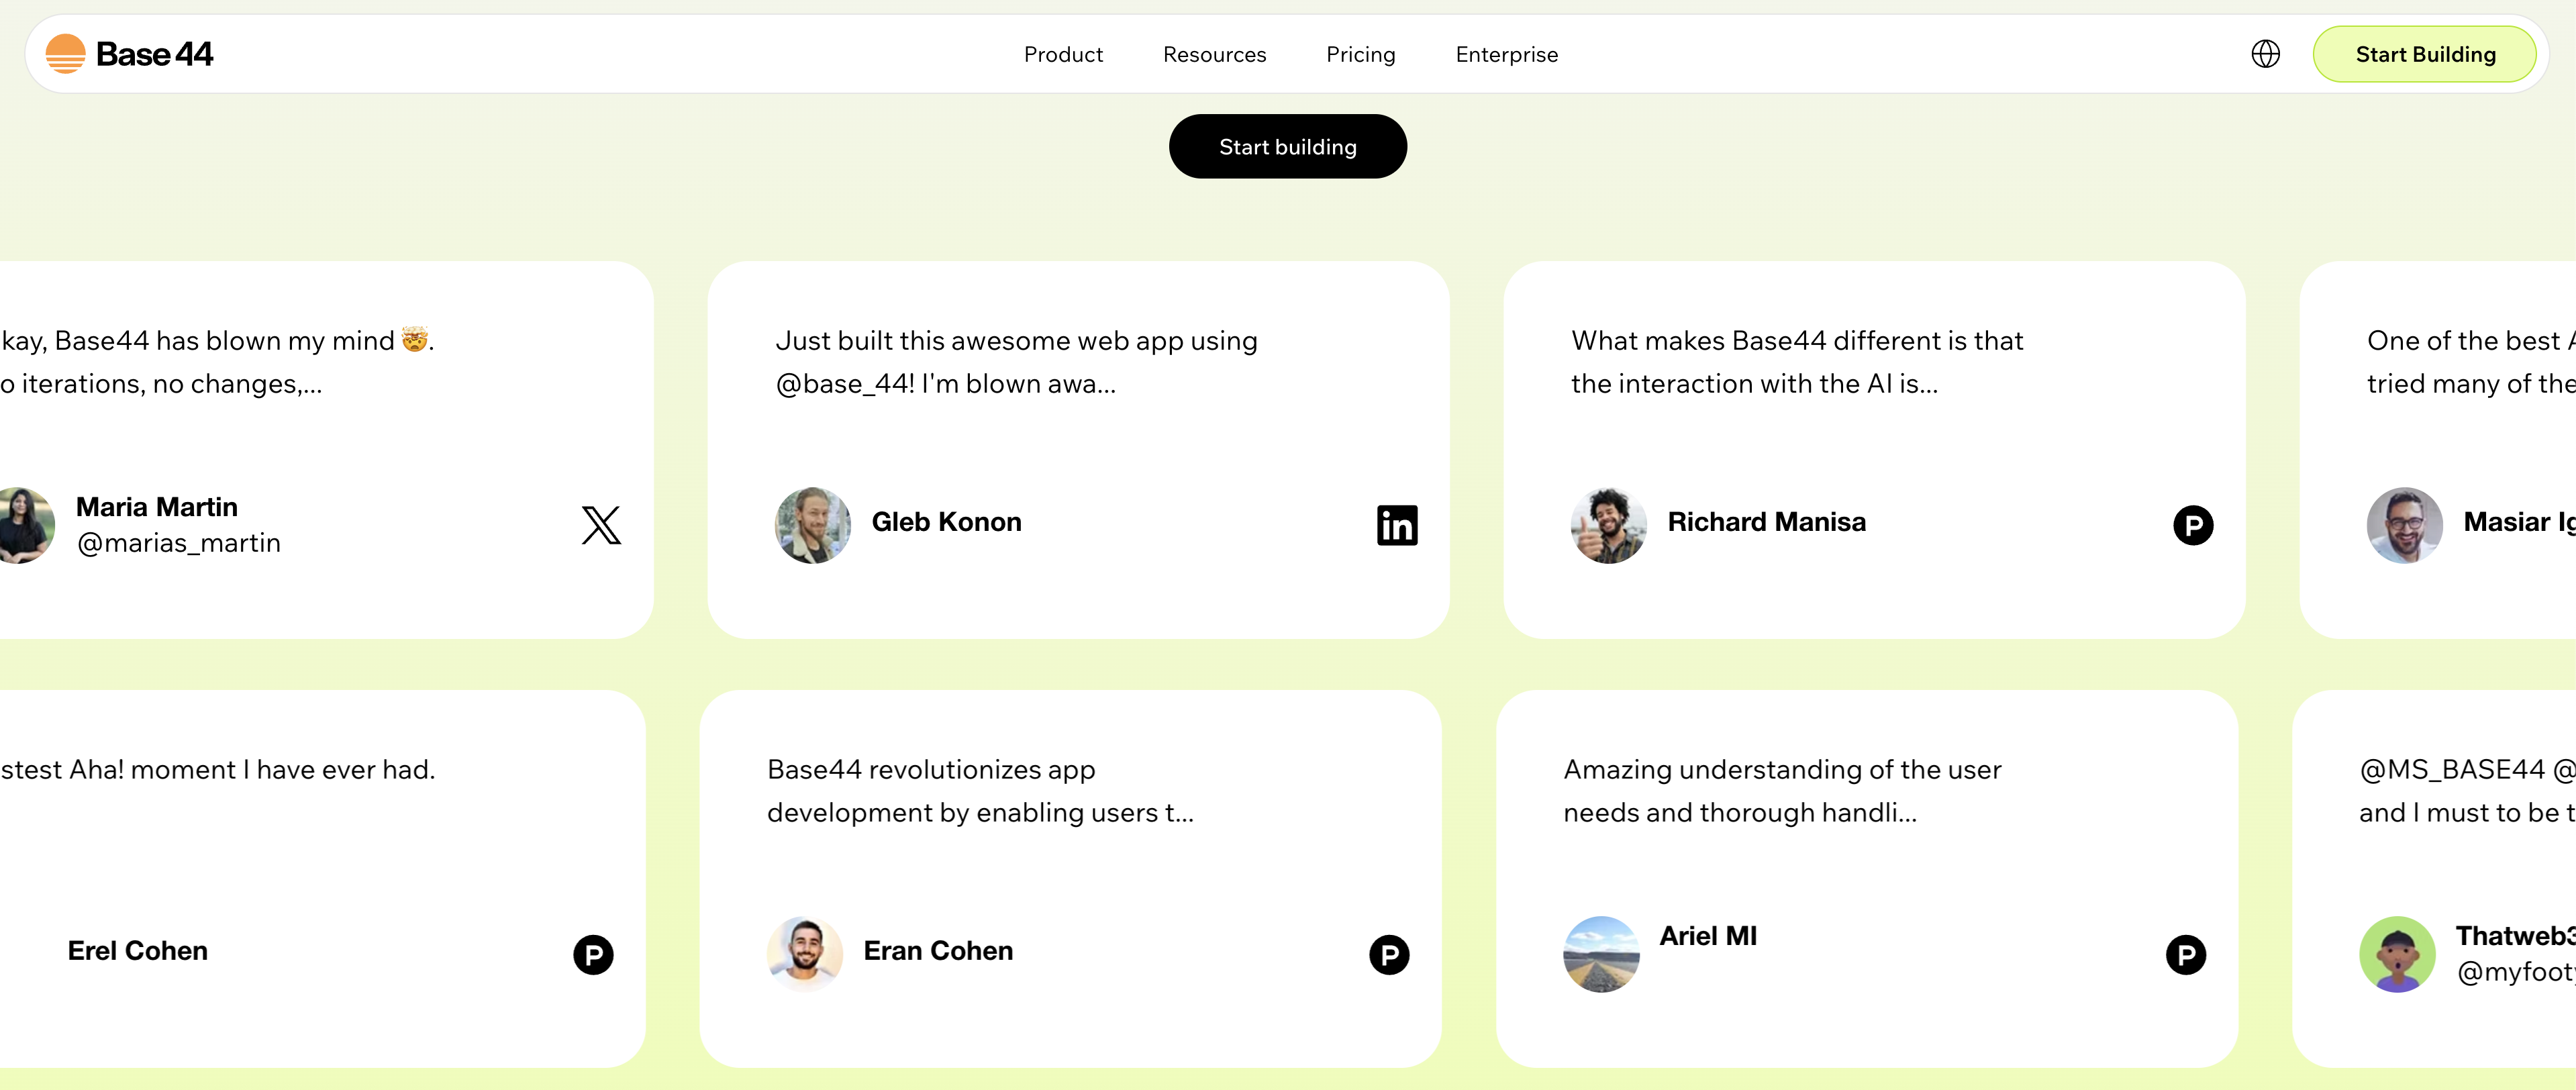2576x1090 pixels.
Task: Open the Enterprise nav link
Action: (1506, 55)
